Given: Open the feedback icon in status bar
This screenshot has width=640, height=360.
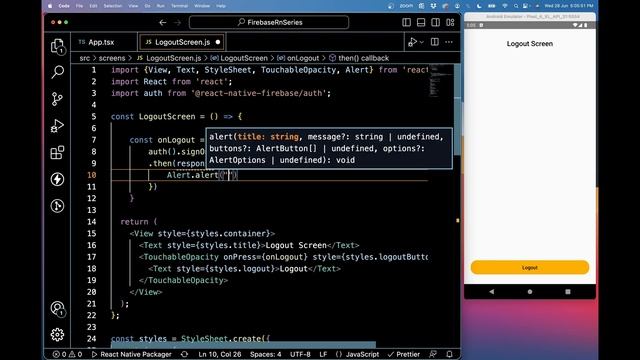Looking at the screenshot, I should [x=433, y=354].
